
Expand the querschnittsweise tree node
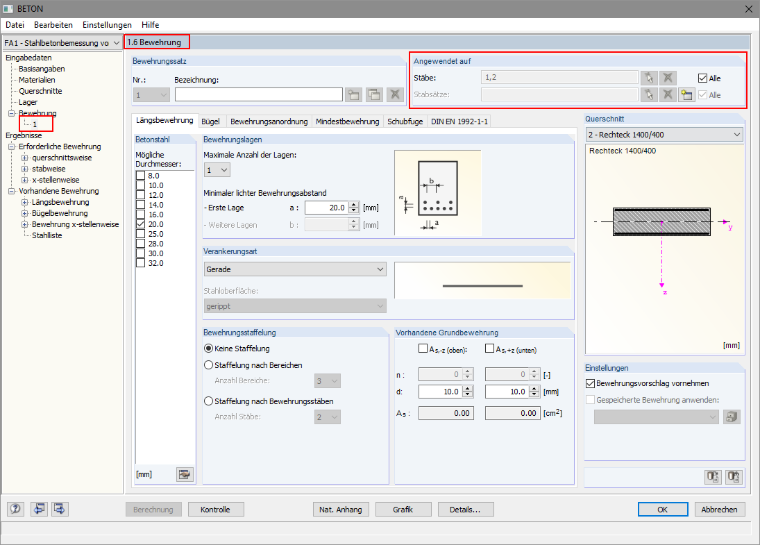[24, 158]
